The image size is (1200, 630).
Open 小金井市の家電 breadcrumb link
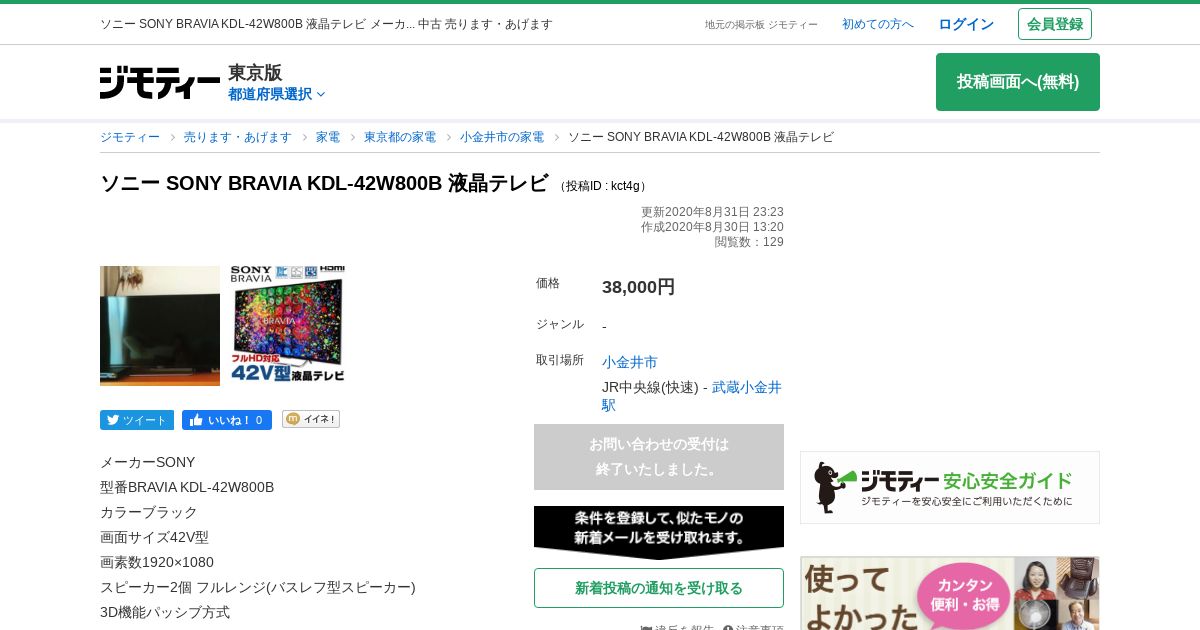(x=502, y=137)
